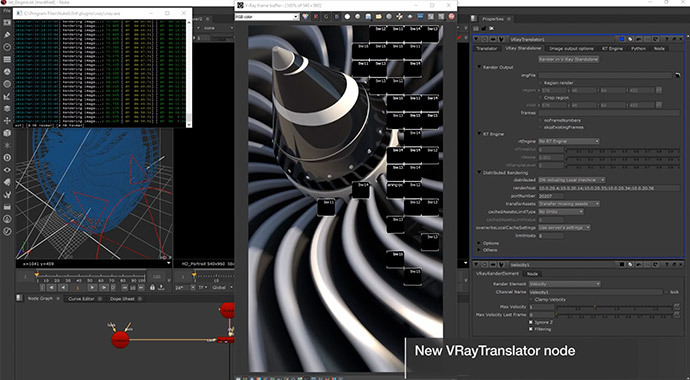Open the Time (clock) node toolbar icon

click(7, 47)
